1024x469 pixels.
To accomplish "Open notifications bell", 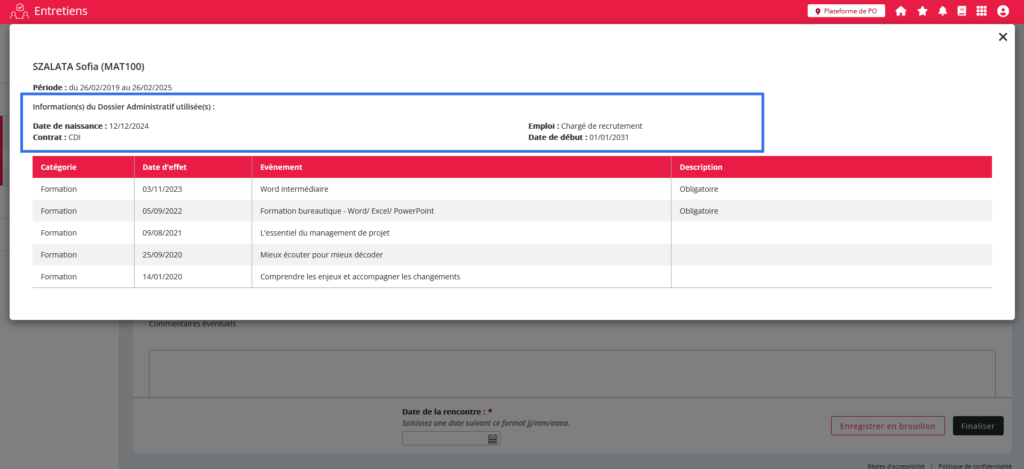I will 942,11.
